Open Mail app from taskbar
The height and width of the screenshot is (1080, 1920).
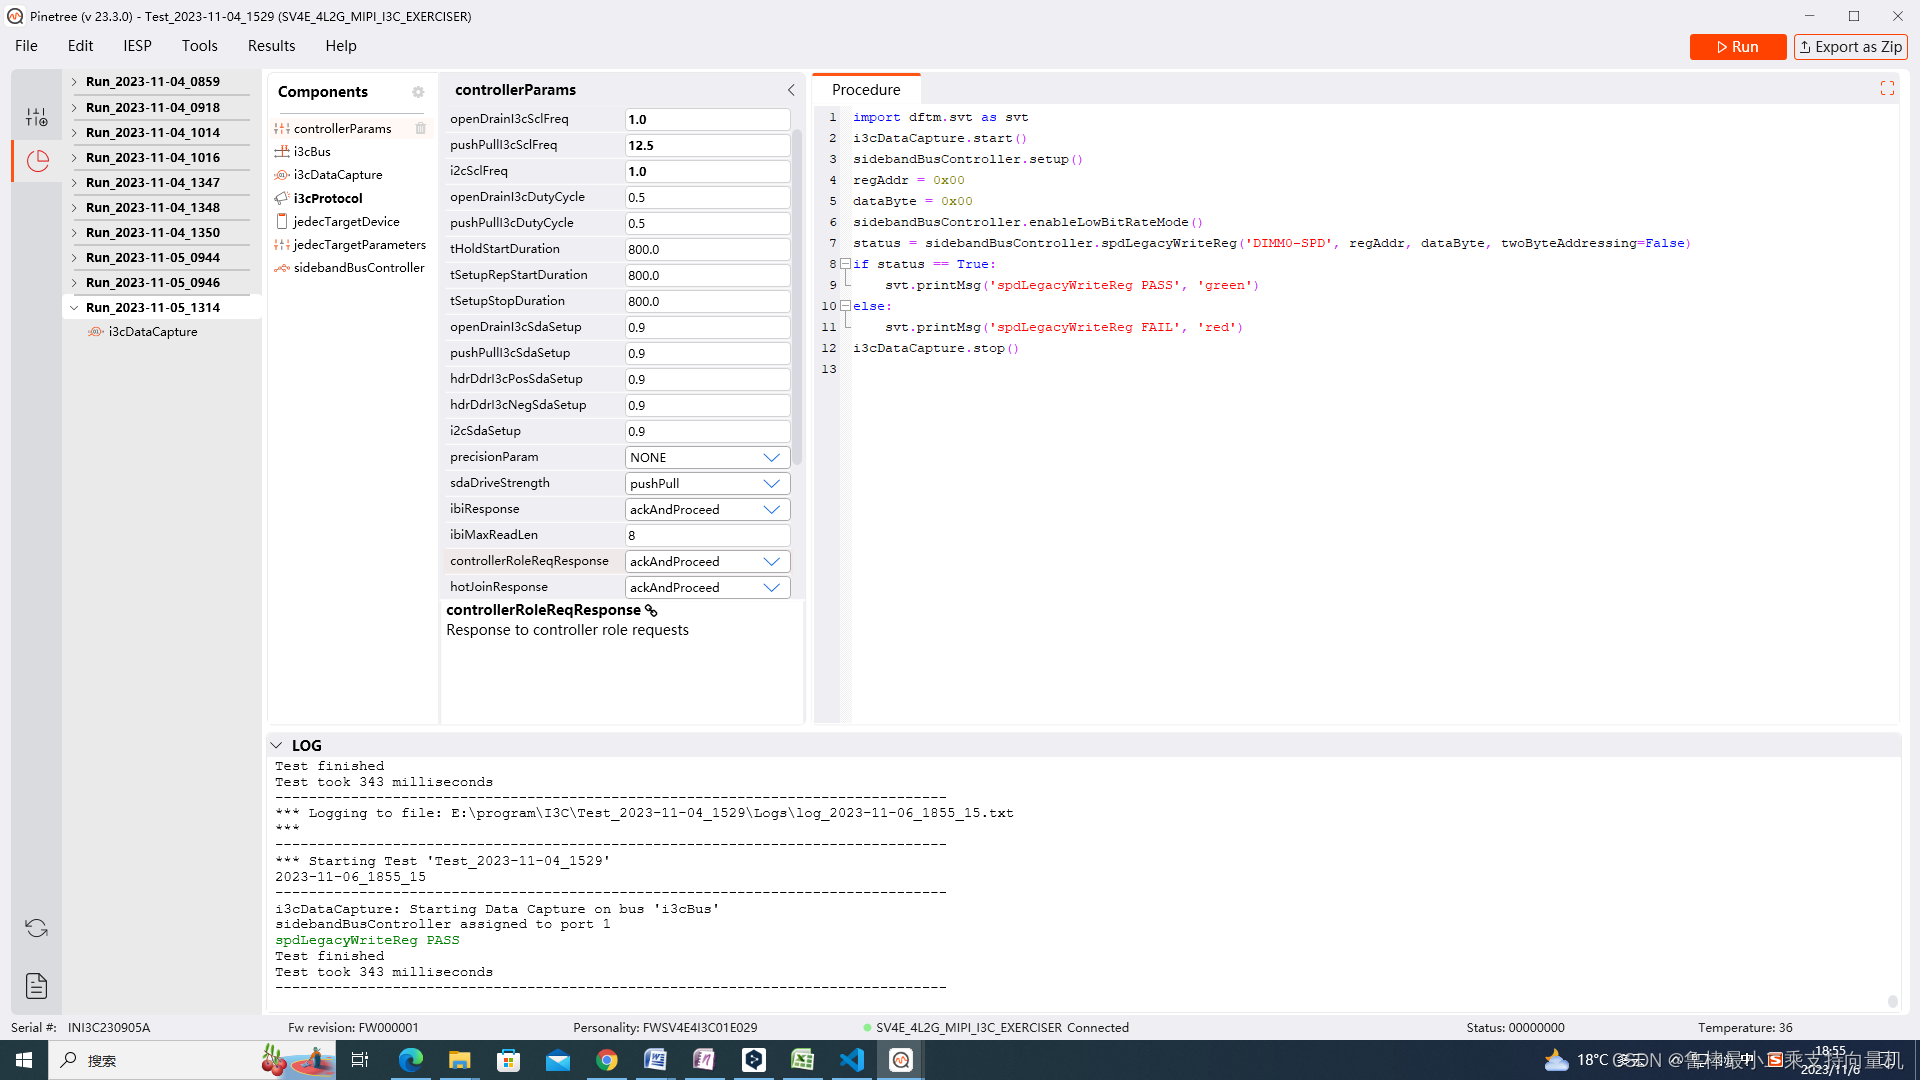coord(558,1060)
